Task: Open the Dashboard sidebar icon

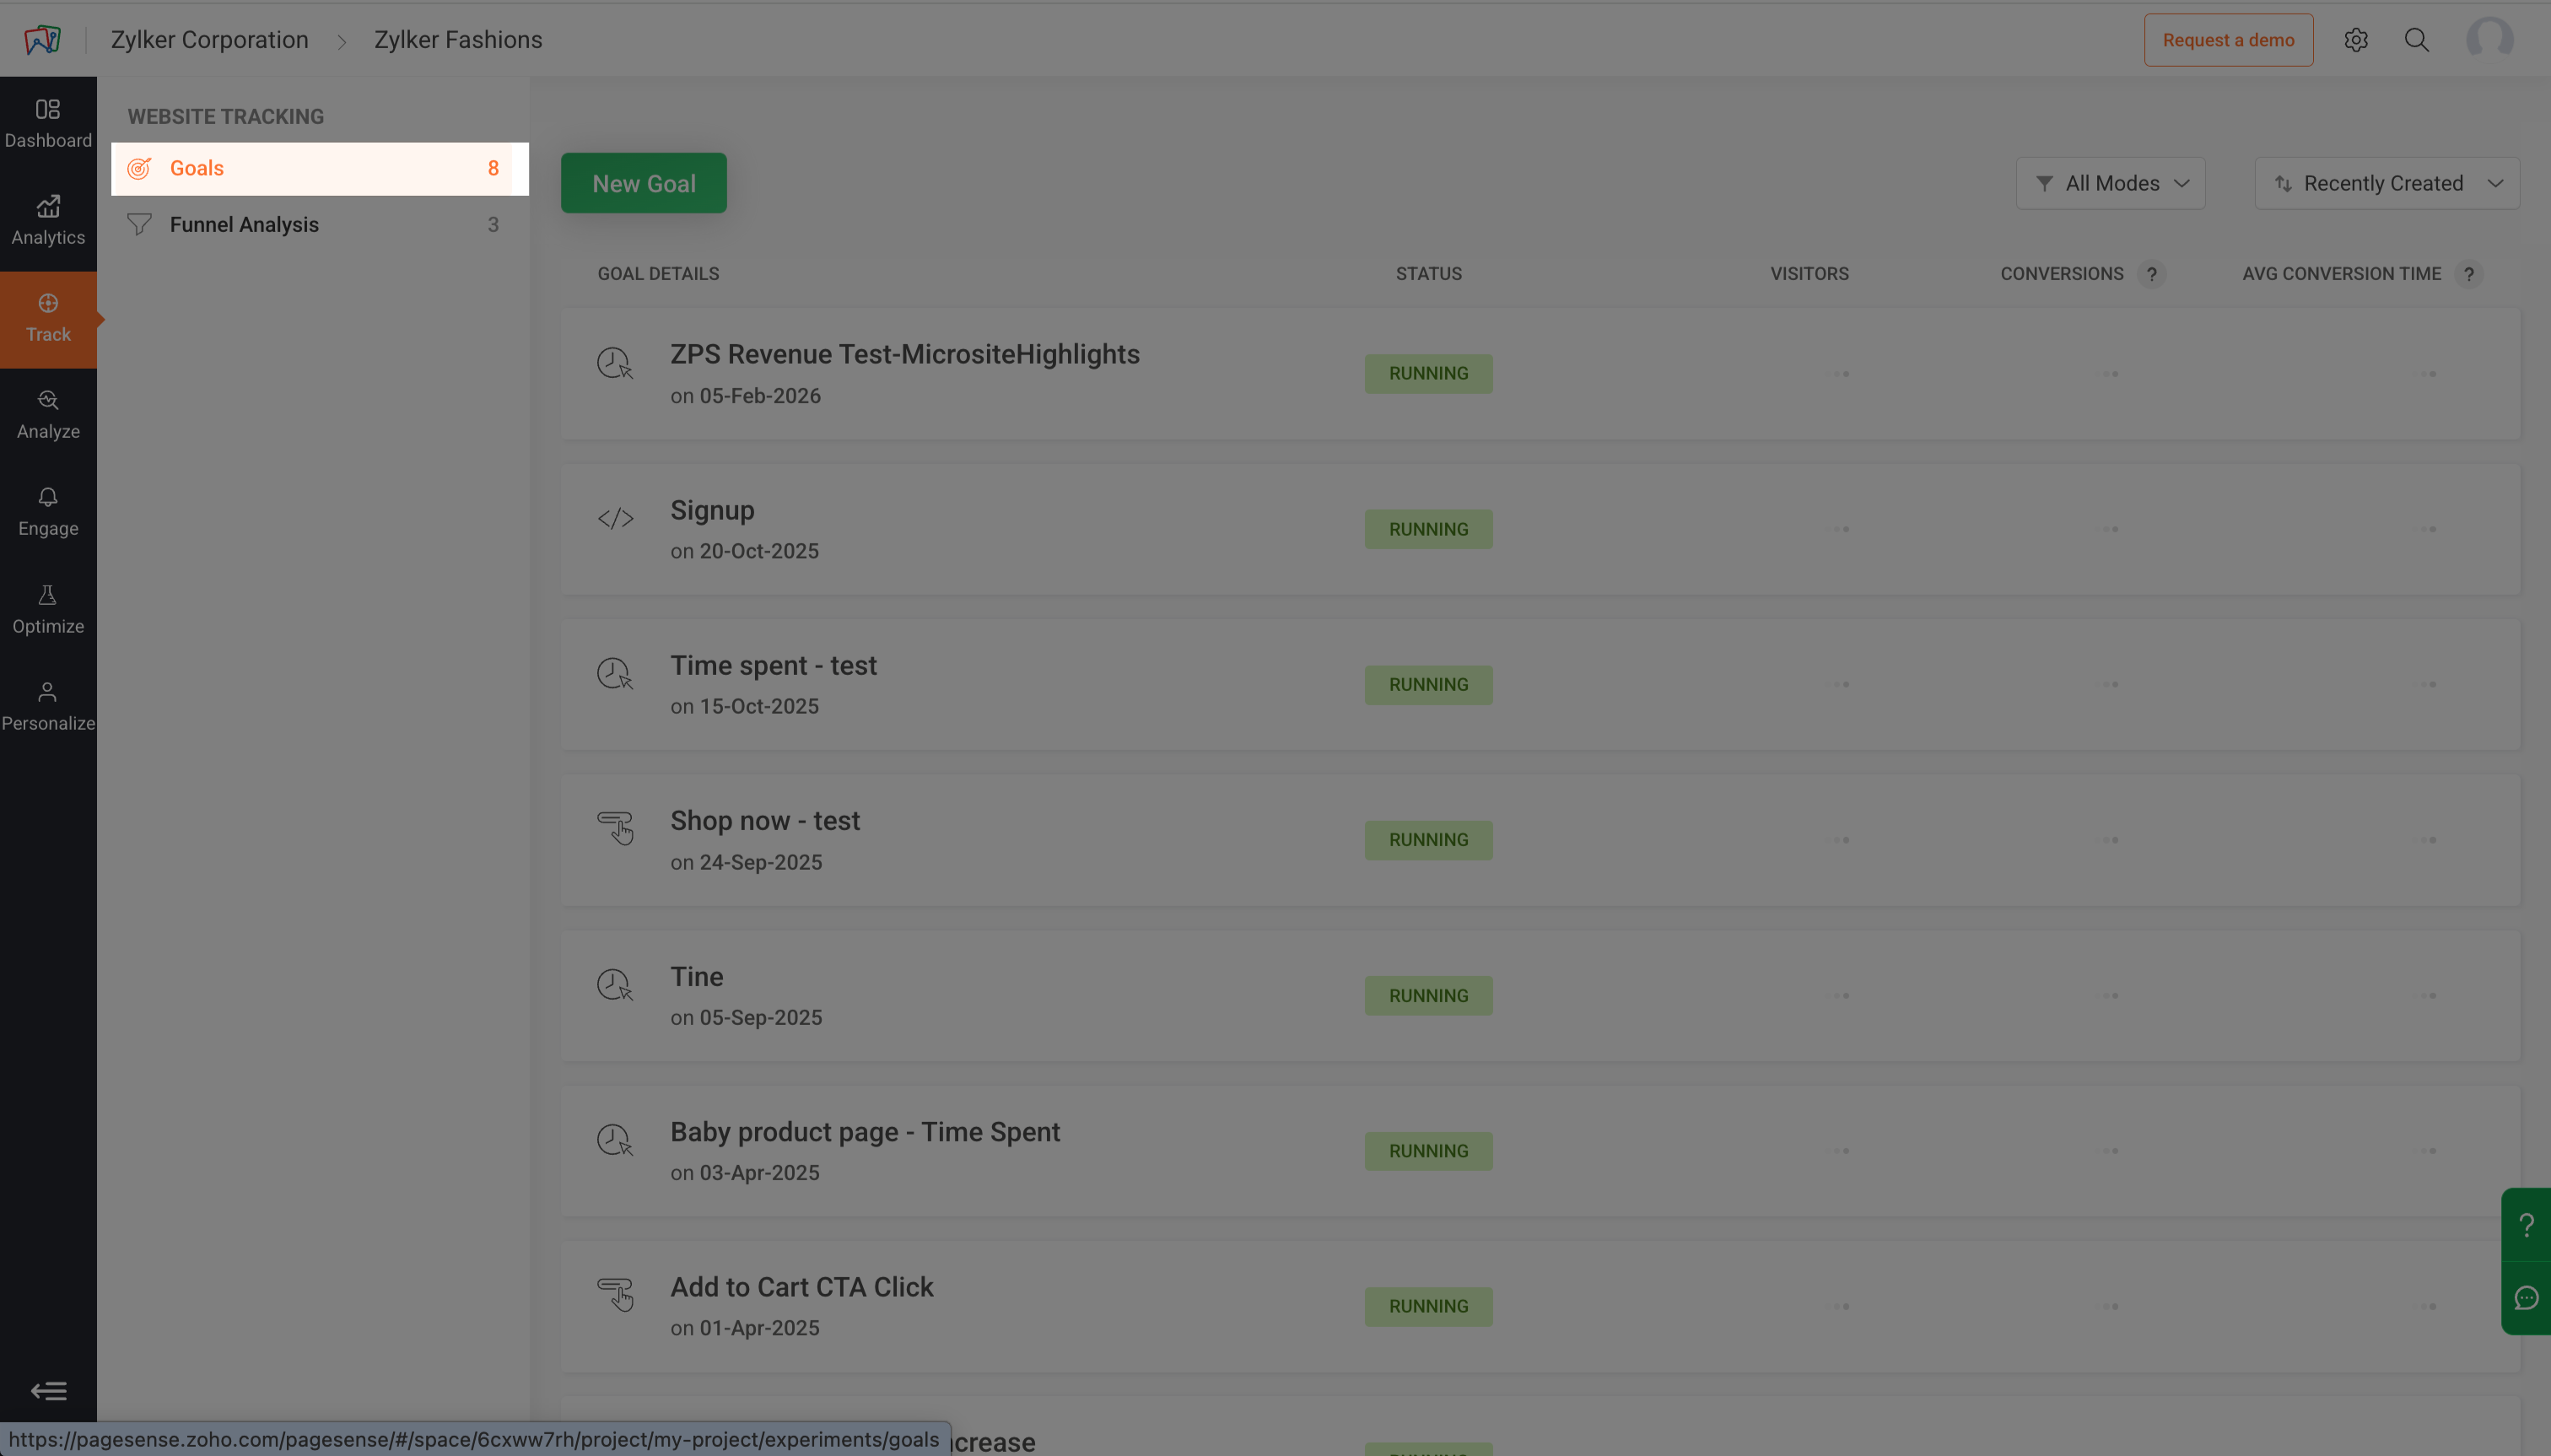Action: pos(48,122)
